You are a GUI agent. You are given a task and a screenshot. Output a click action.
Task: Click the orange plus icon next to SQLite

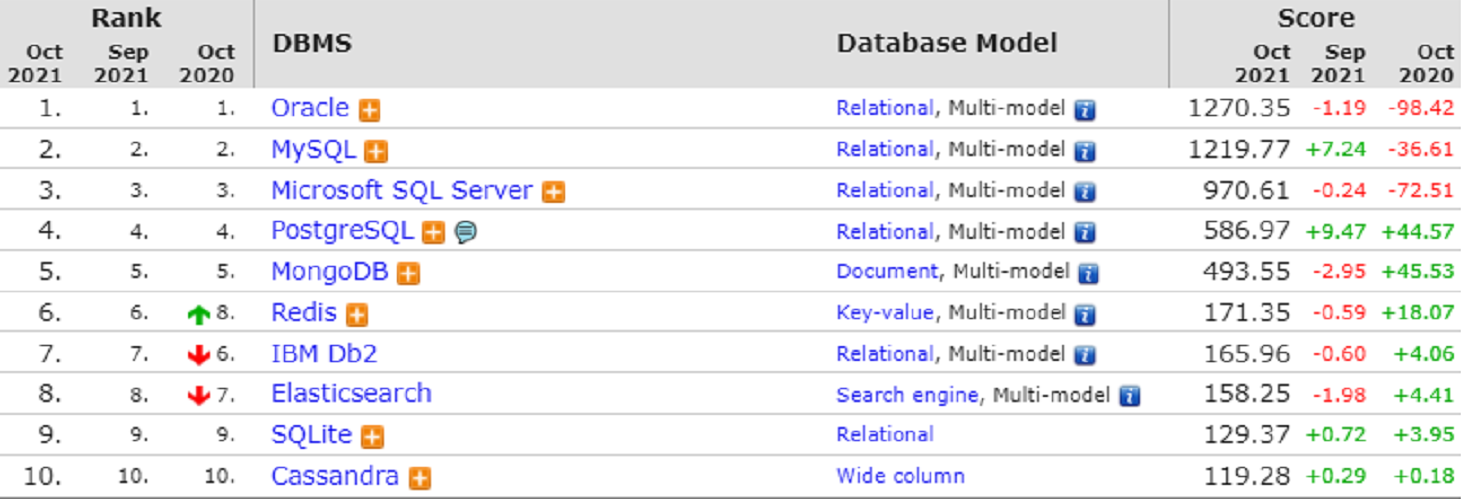tap(373, 437)
